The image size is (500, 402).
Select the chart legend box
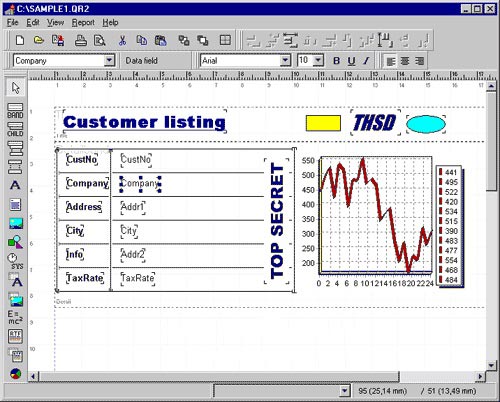[x=449, y=226]
